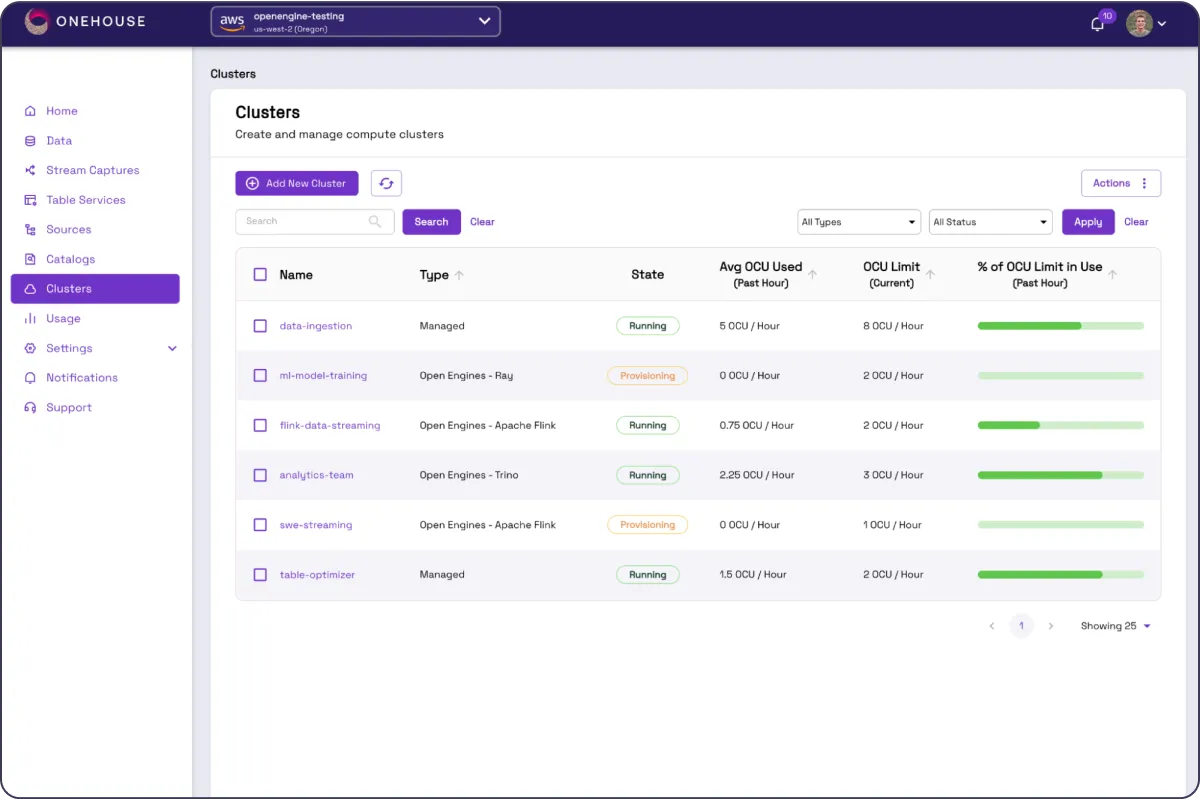Click the Clusters breadcrumb above the panel

point(233,74)
